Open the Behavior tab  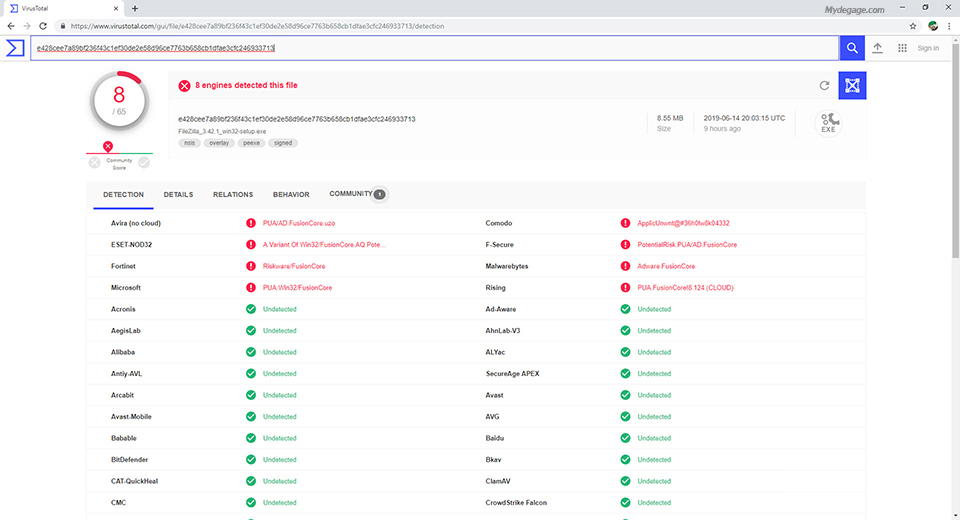(291, 195)
